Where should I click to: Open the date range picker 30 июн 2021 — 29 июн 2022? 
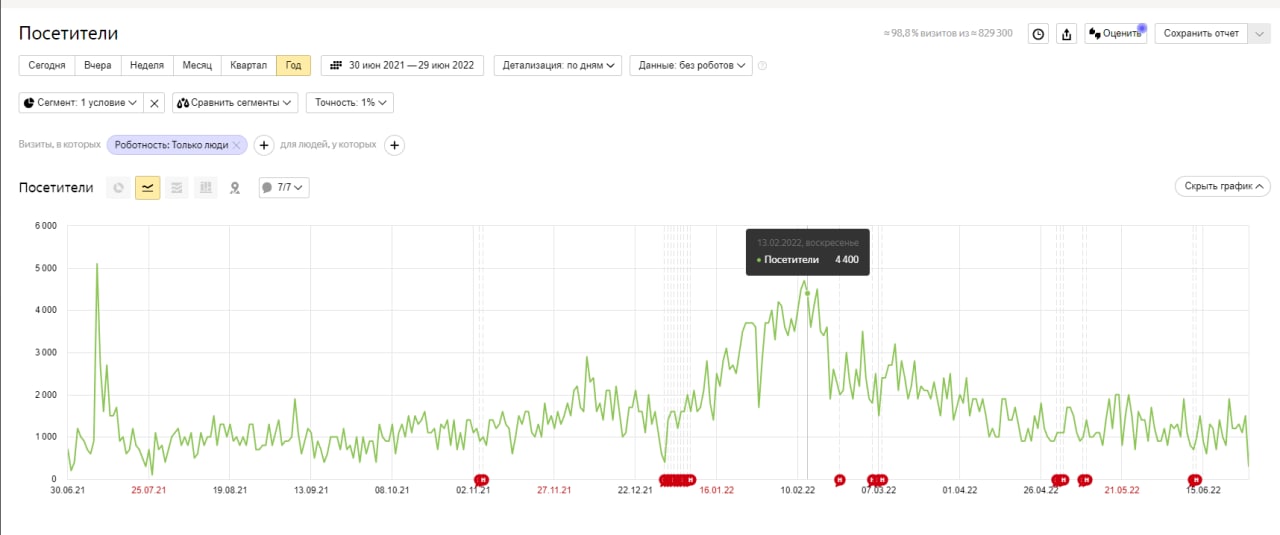click(402, 65)
